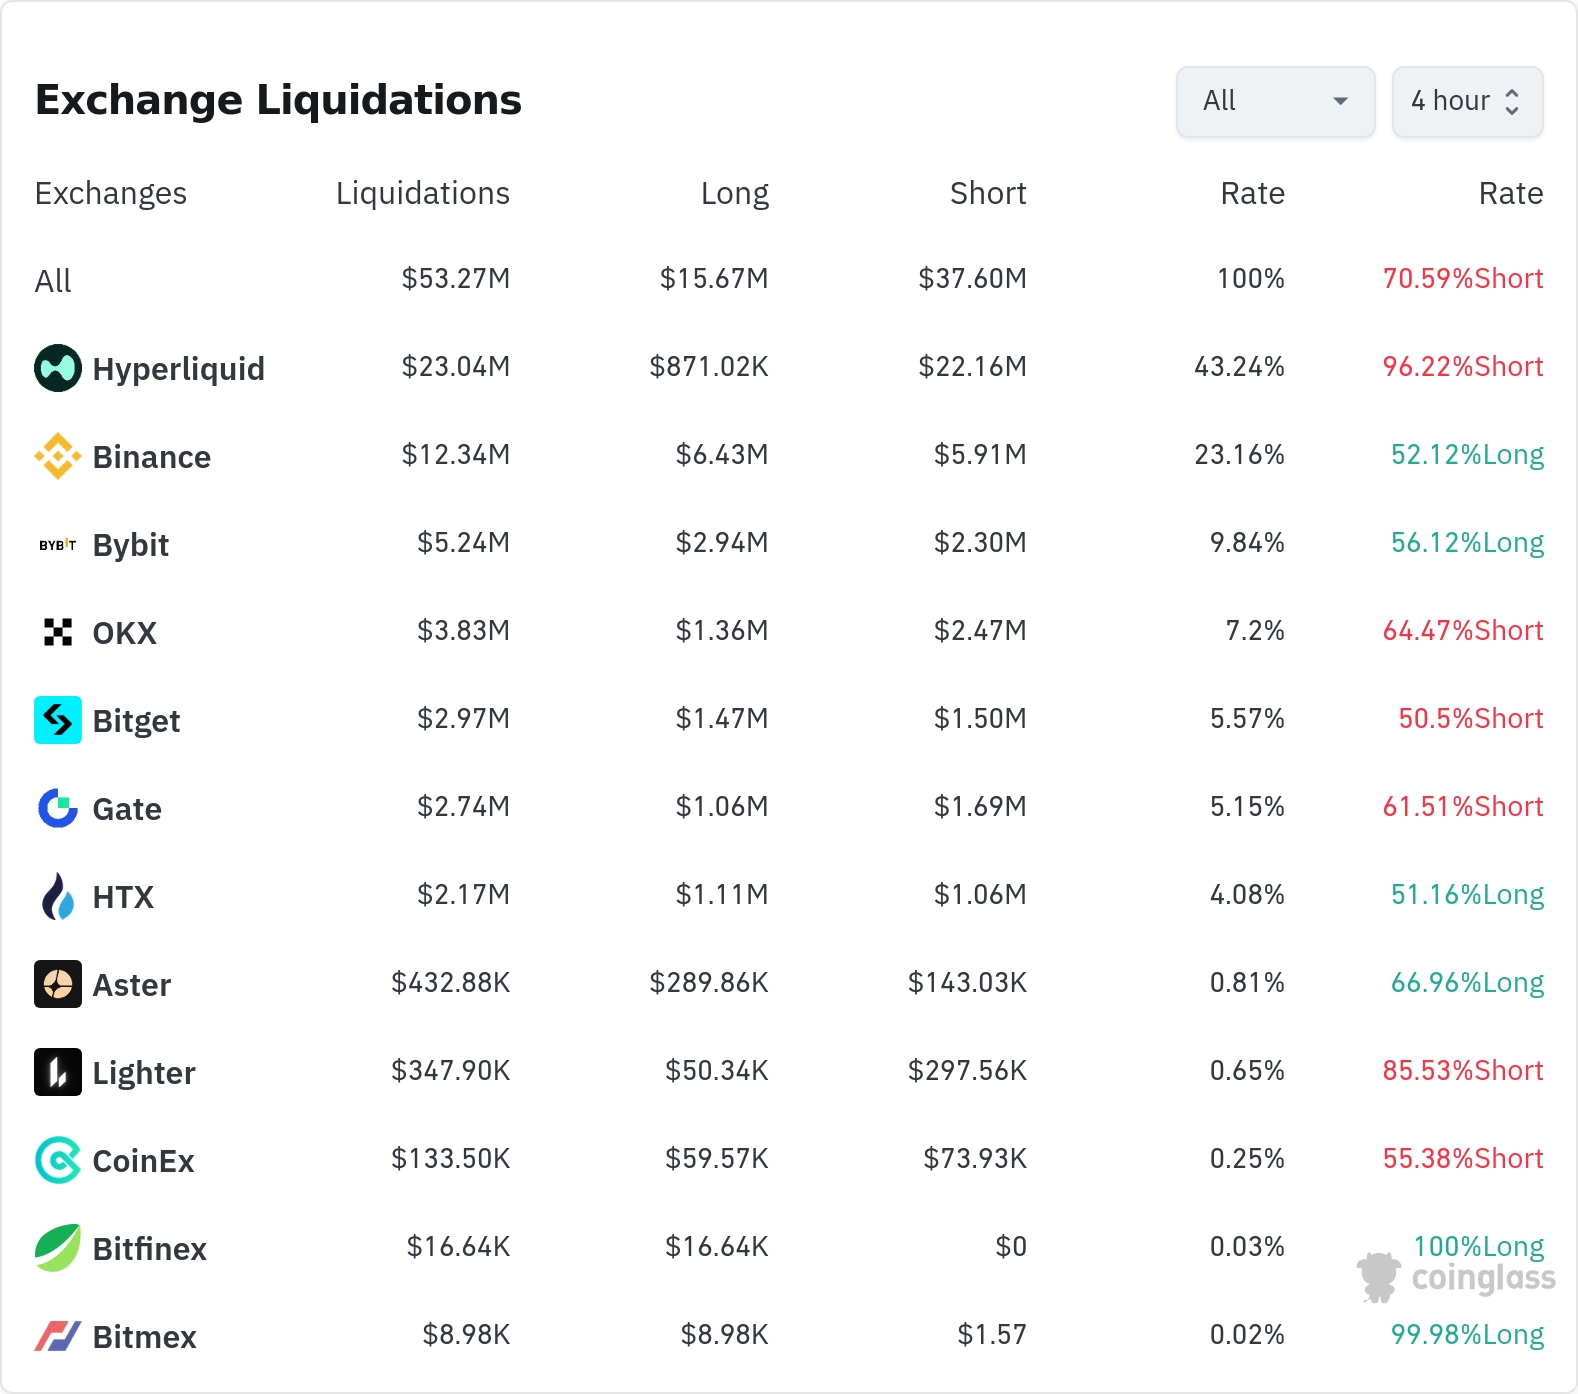Sort by Liquidations column header
This screenshot has height=1394, width=1578.
[422, 193]
